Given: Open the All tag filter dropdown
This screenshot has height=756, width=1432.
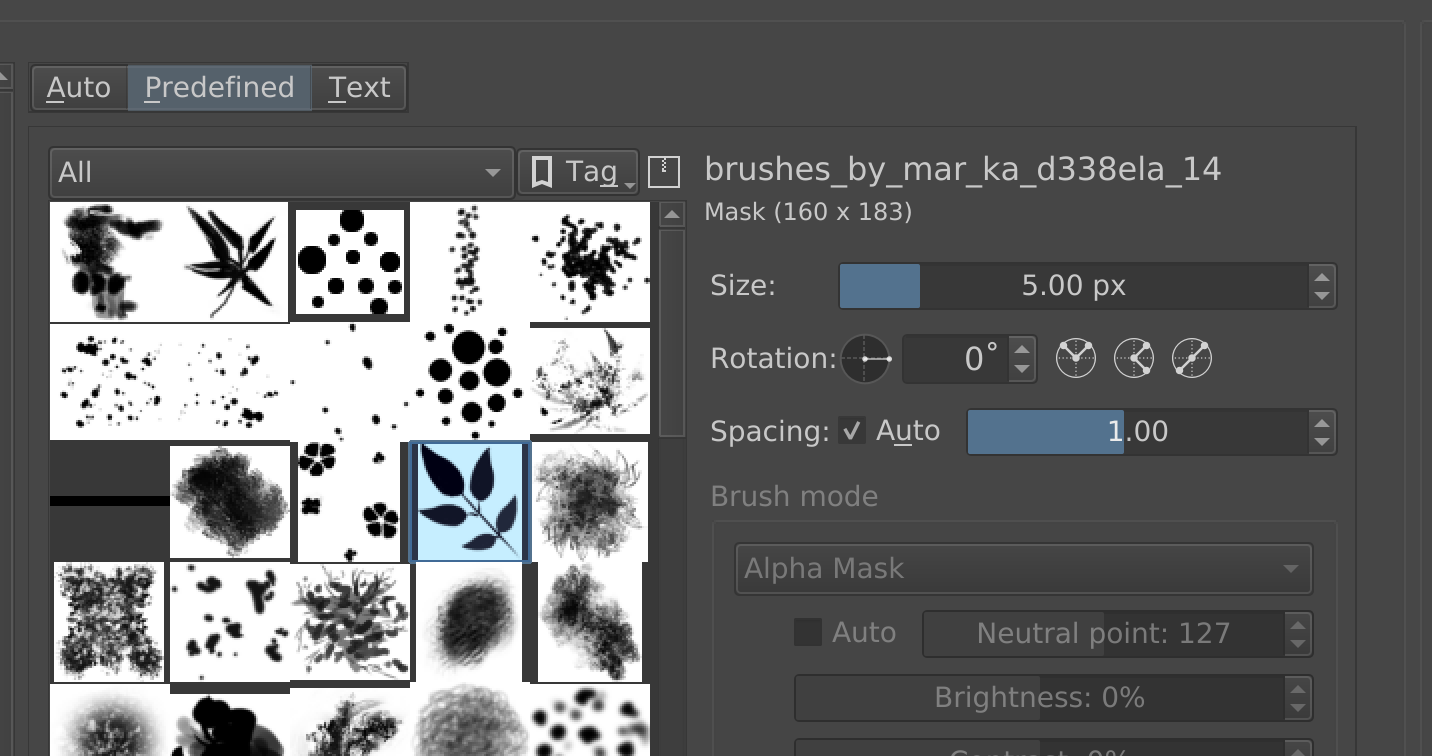Looking at the screenshot, I should tap(281, 172).
